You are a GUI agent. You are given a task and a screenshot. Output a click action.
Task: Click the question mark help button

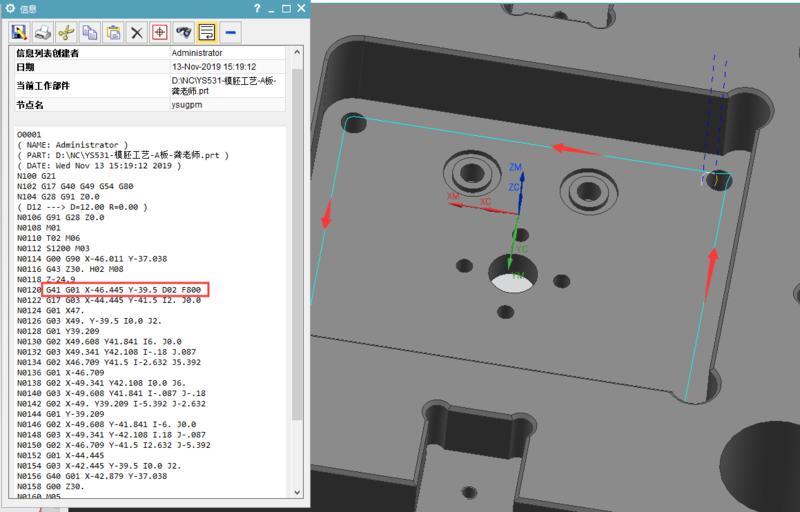pos(257,8)
